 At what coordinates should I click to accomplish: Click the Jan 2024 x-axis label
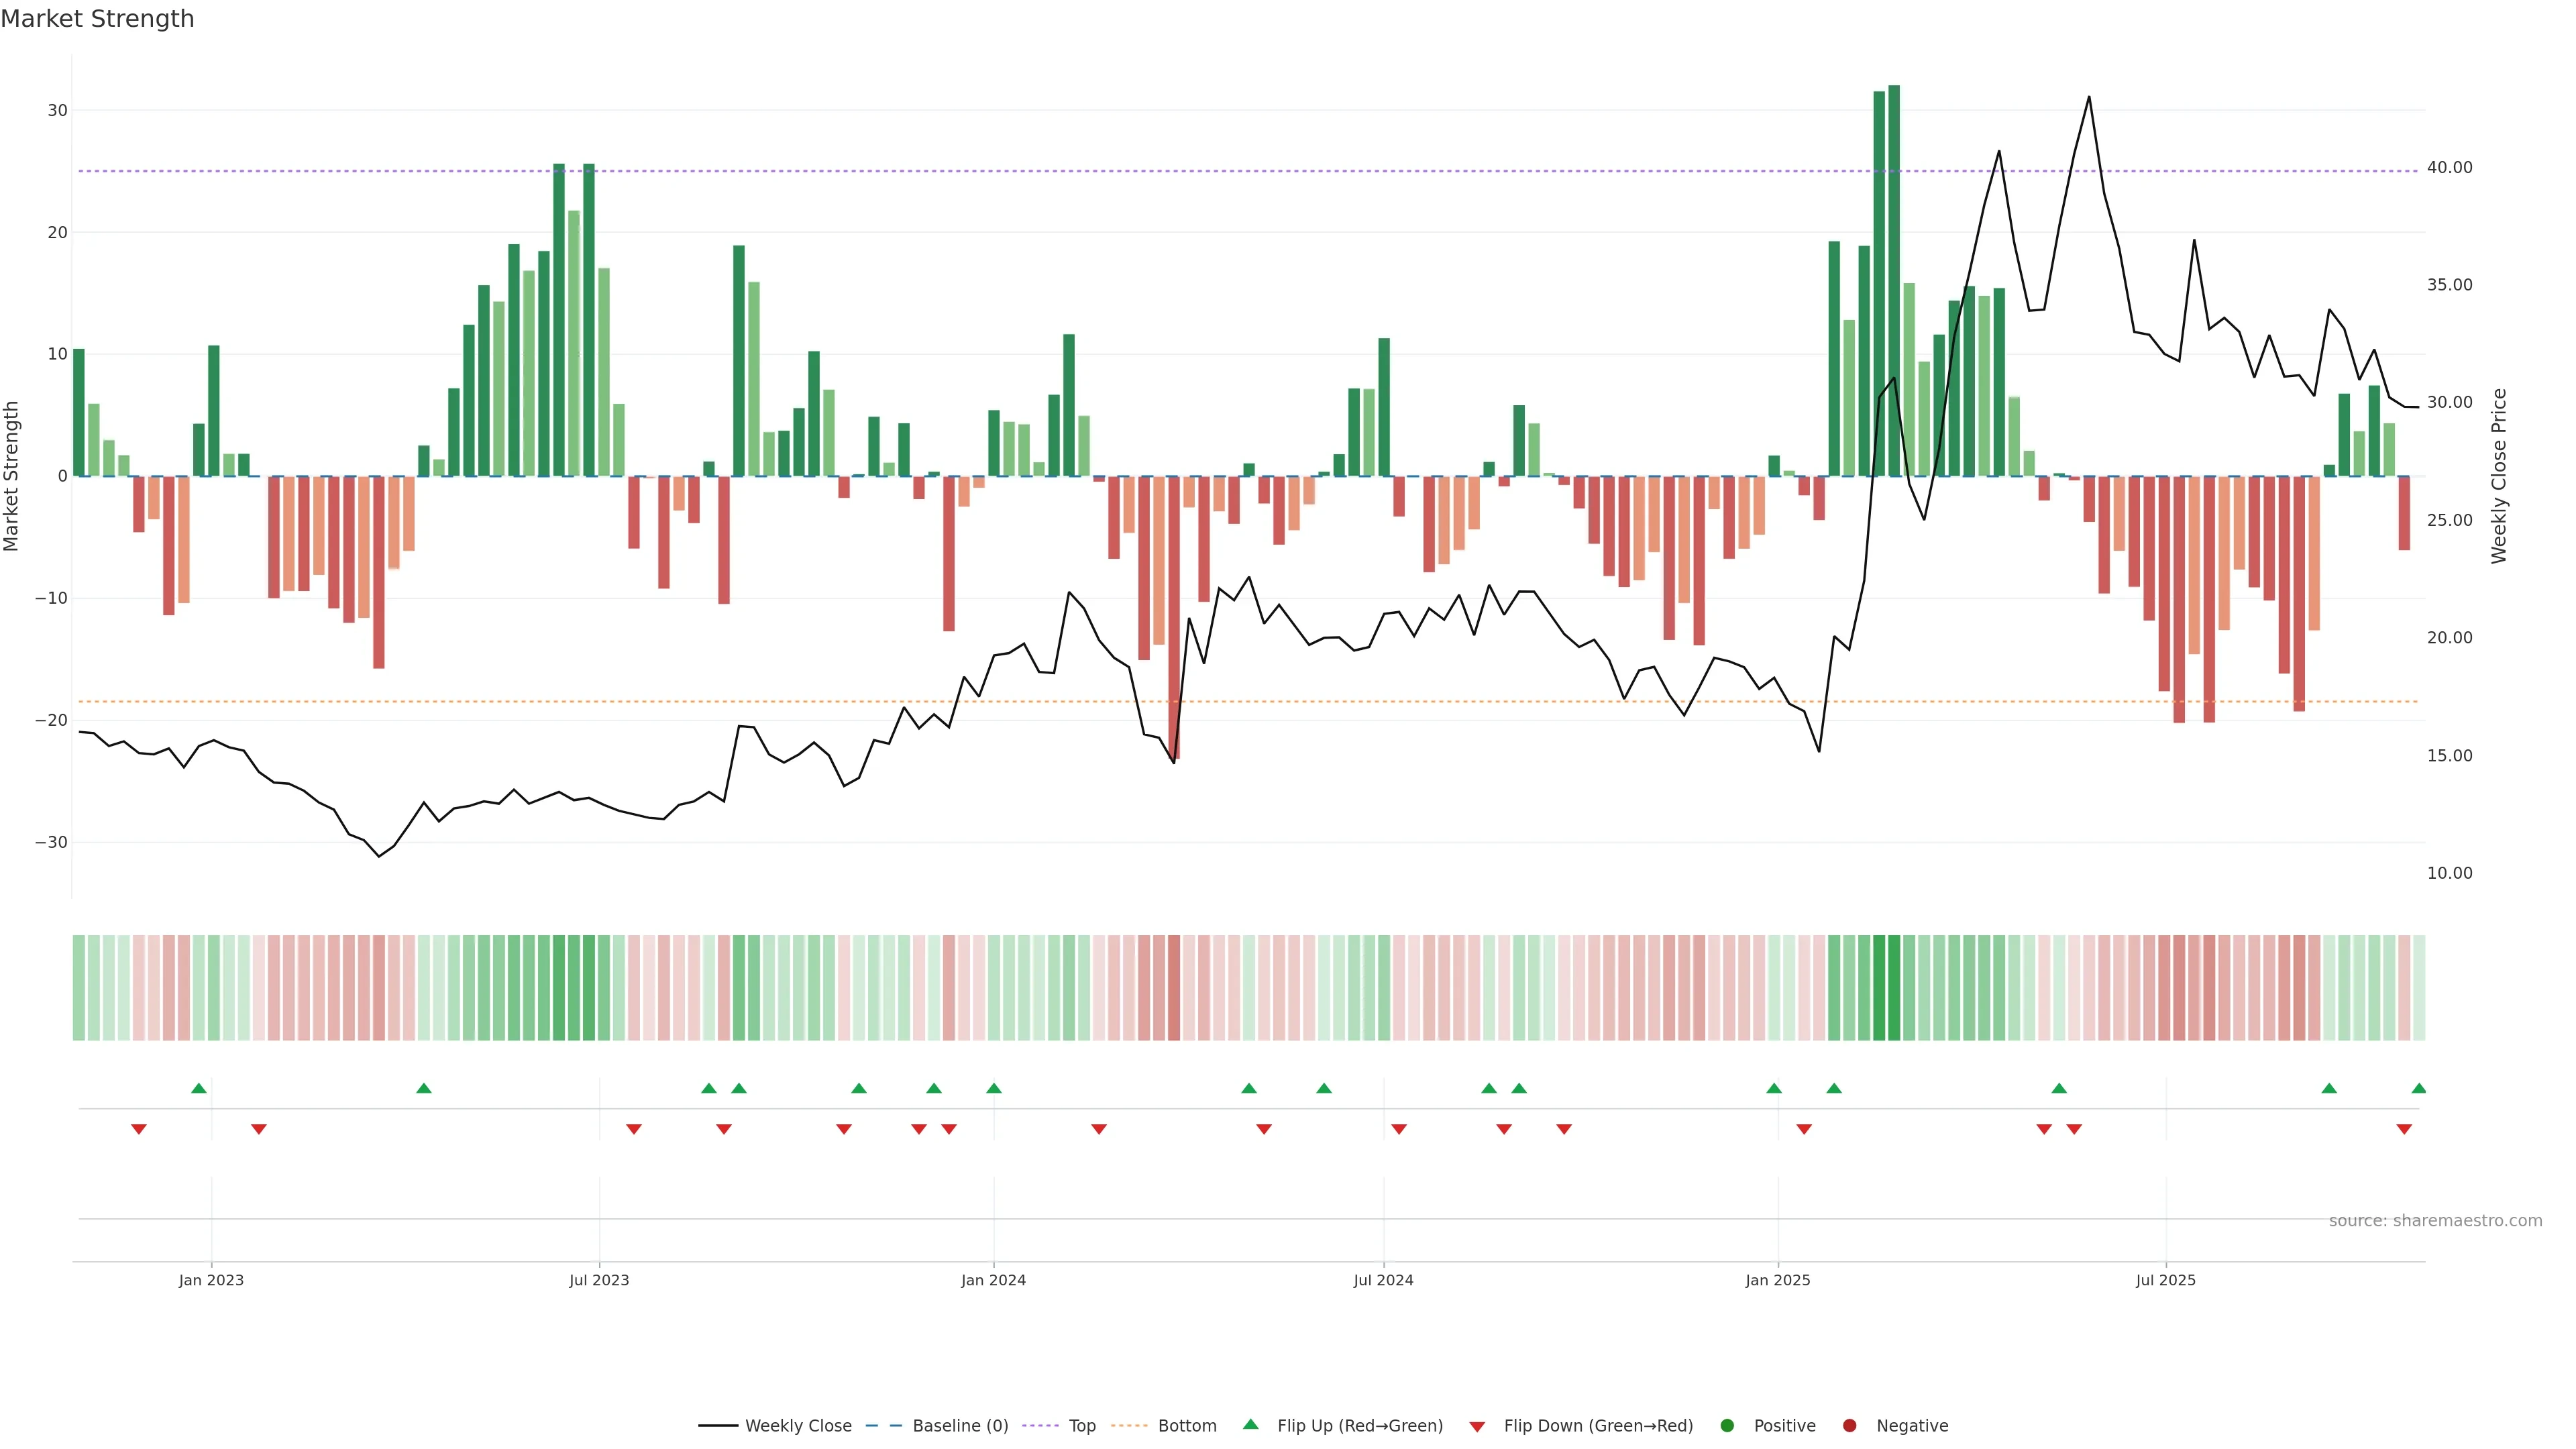[993, 1280]
